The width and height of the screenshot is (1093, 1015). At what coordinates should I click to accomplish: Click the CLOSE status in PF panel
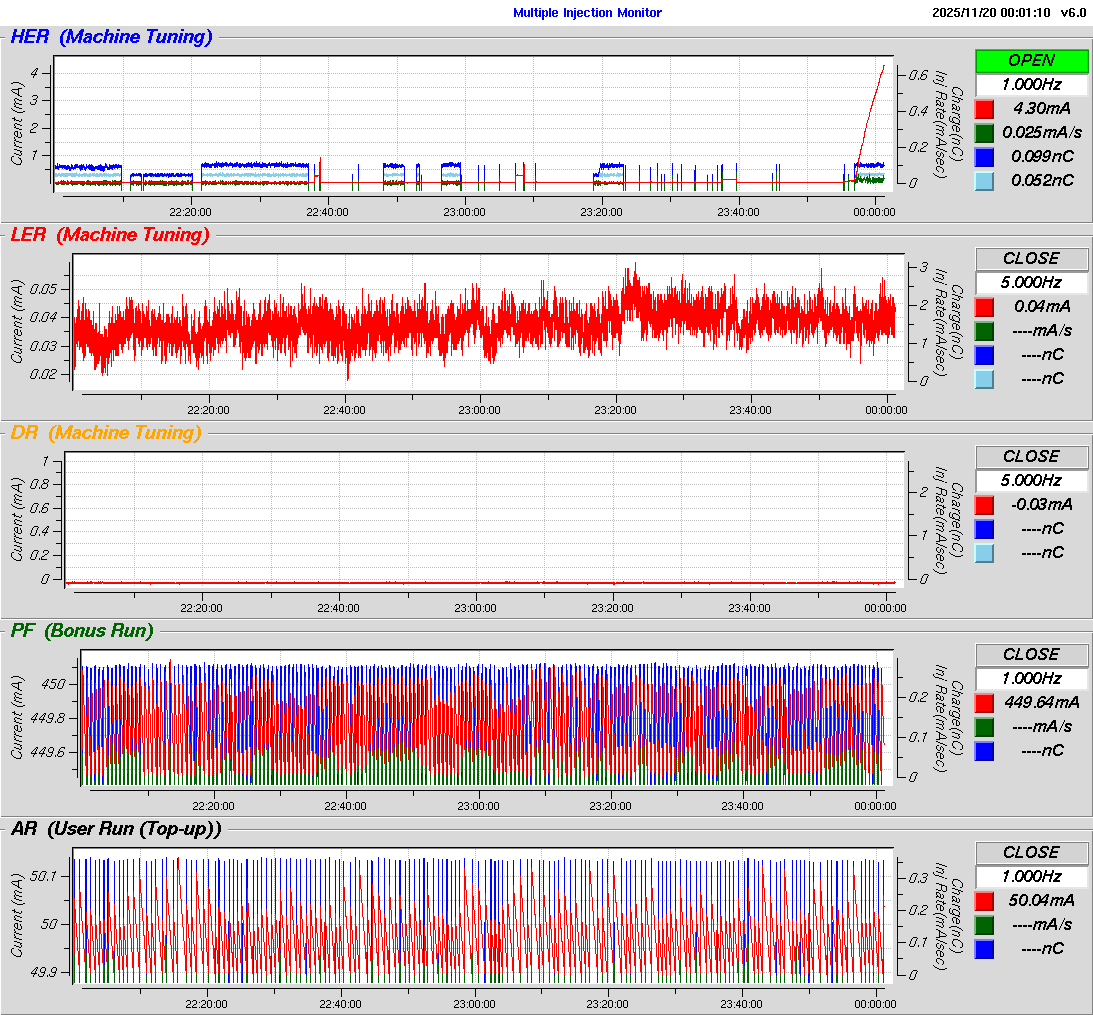coord(1031,654)
